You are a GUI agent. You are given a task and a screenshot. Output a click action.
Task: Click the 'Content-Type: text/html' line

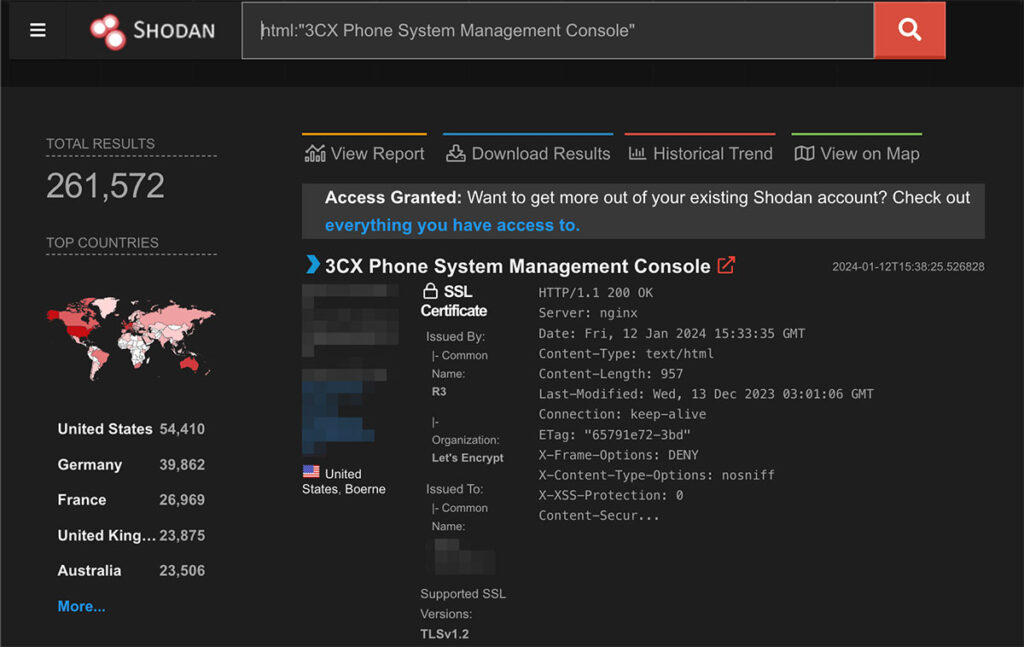(x=626, y=354)
